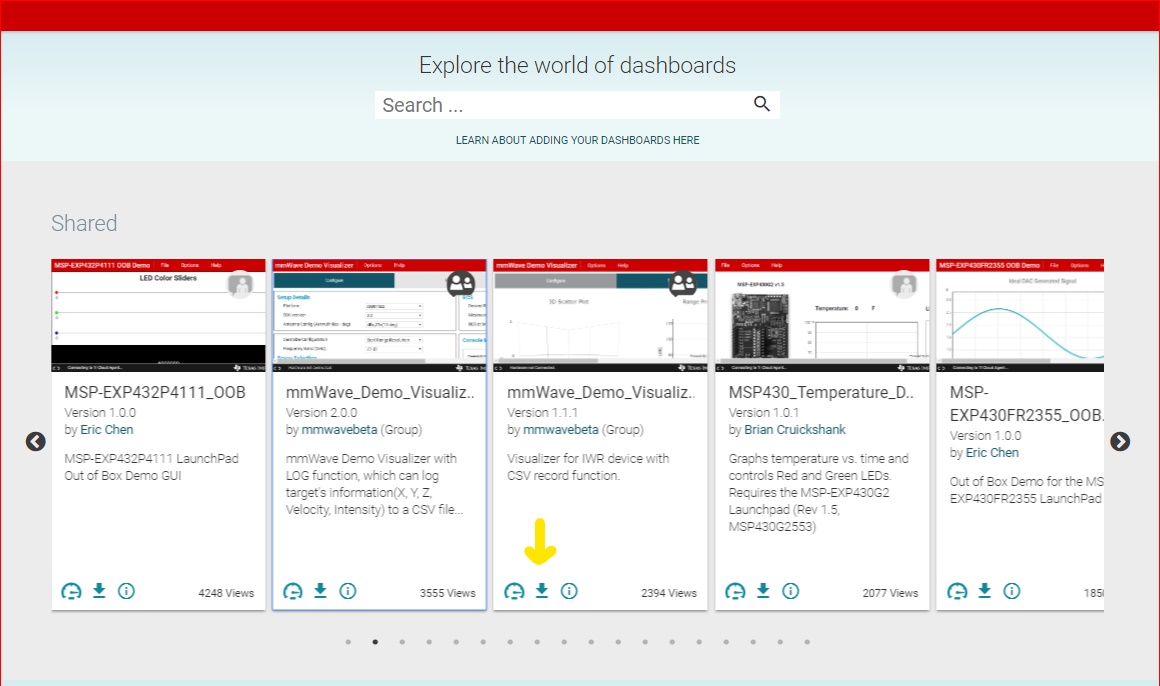Screen dimensions: 1160x686
Task: Click Version 1.0.1 on MSP430 Temperature card
Action: (x=763, y=413)
